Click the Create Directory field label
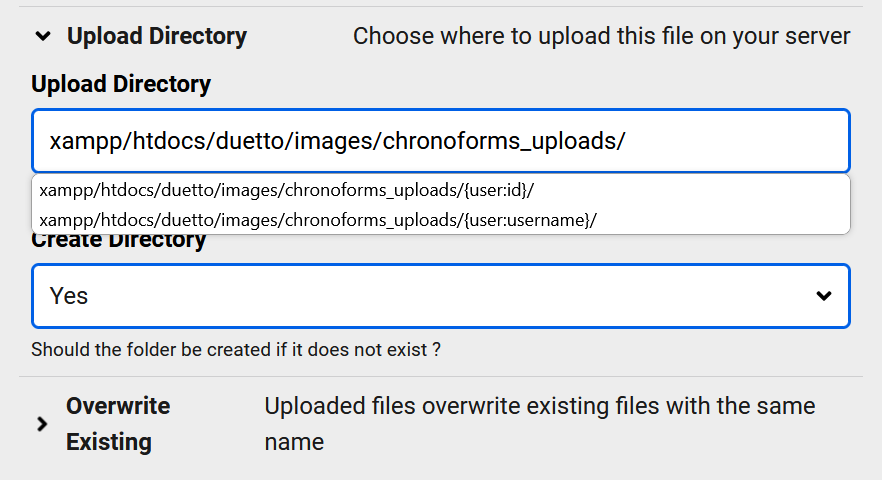The image size is (882, 480). 118,242
